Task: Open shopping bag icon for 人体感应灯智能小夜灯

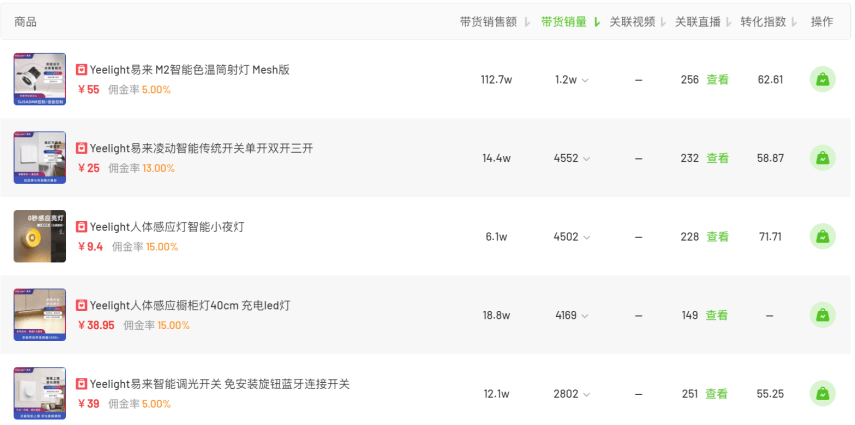Action: (822, 237)
